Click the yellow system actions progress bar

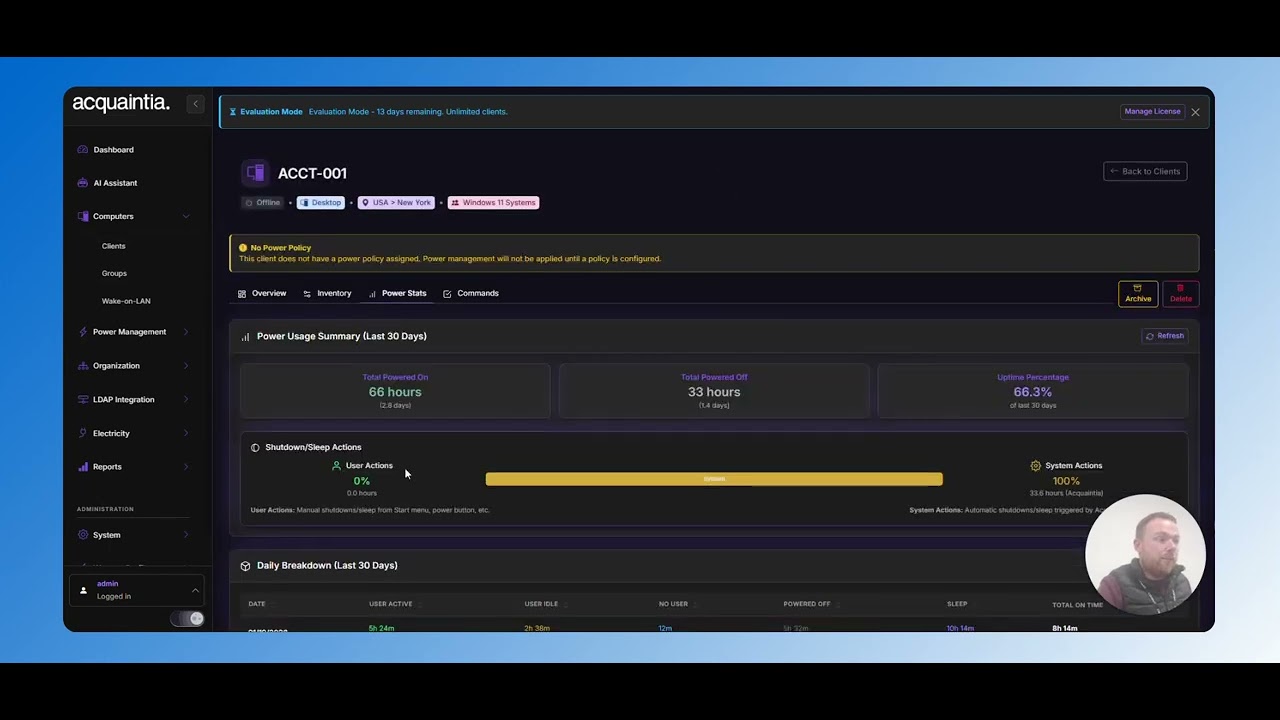point(714,480)
